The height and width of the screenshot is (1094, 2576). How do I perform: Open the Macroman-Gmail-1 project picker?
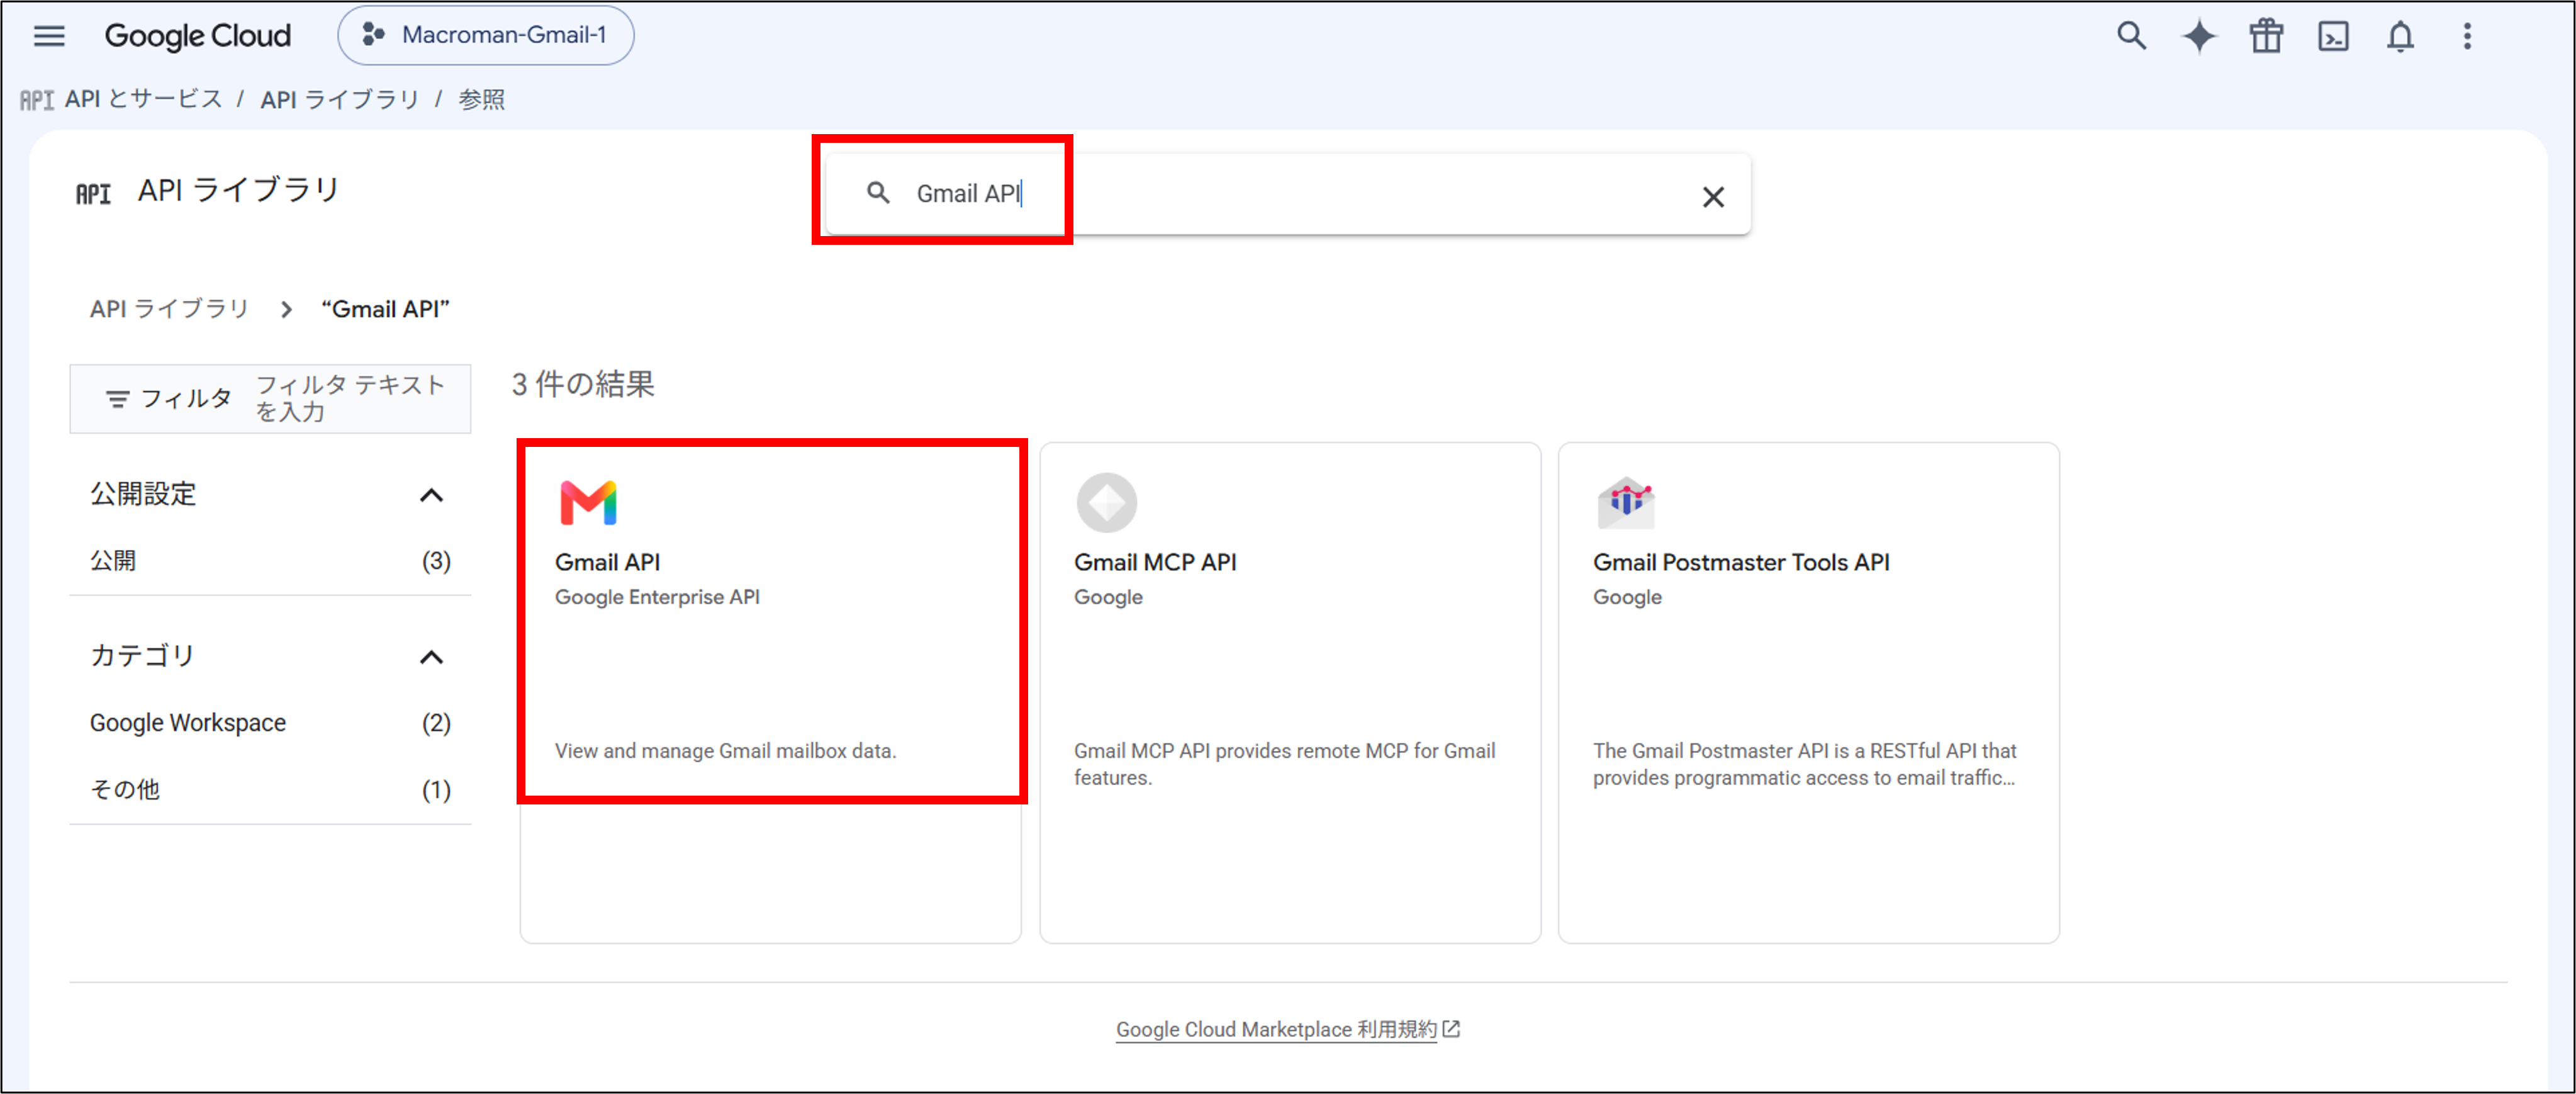click(486, 36)
